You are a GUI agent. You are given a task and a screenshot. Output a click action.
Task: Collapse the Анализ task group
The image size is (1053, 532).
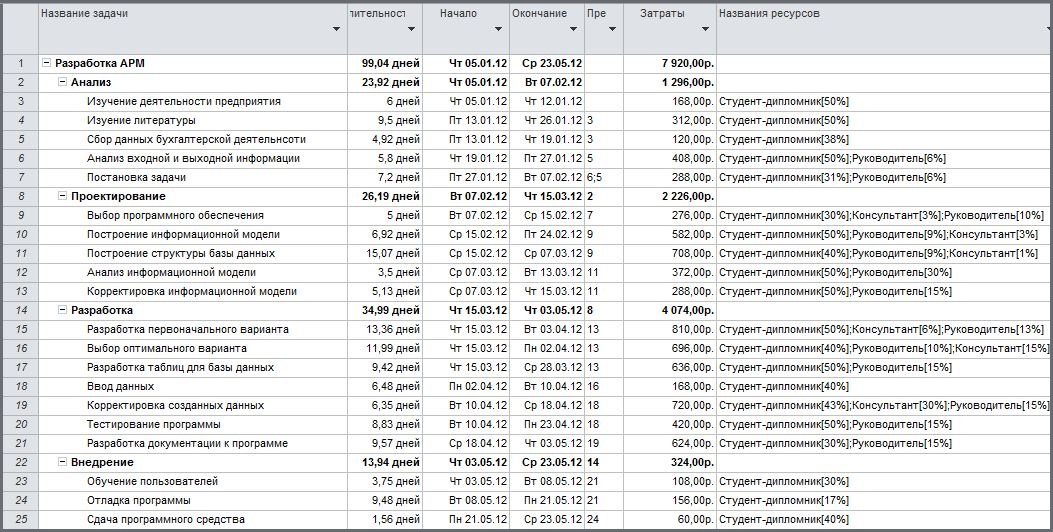(63, 82)
